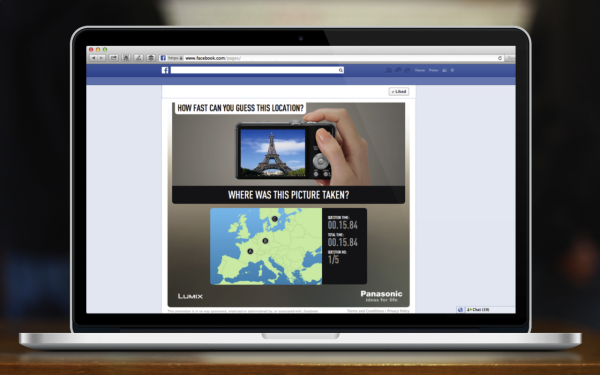The image size is (600, 375).
Task: Open the notifications globe icon
Action: pos(407,70)
